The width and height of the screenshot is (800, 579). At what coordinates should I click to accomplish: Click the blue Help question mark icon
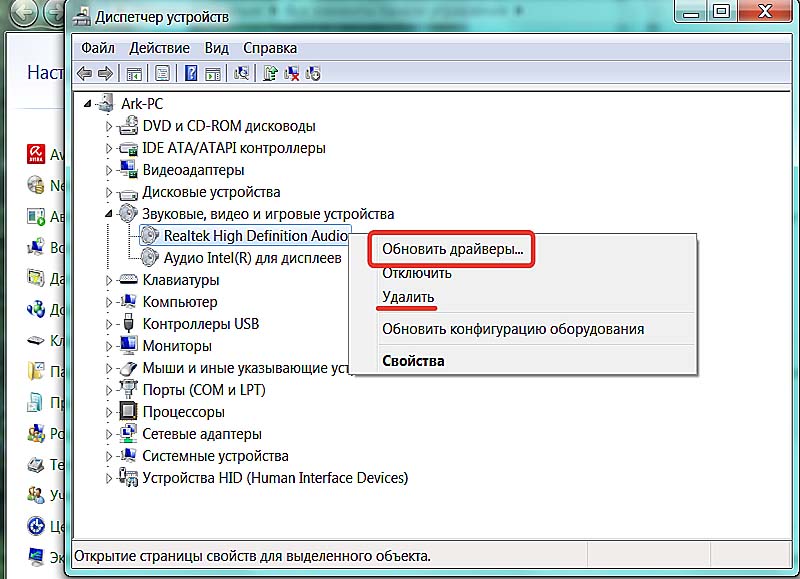190,73
